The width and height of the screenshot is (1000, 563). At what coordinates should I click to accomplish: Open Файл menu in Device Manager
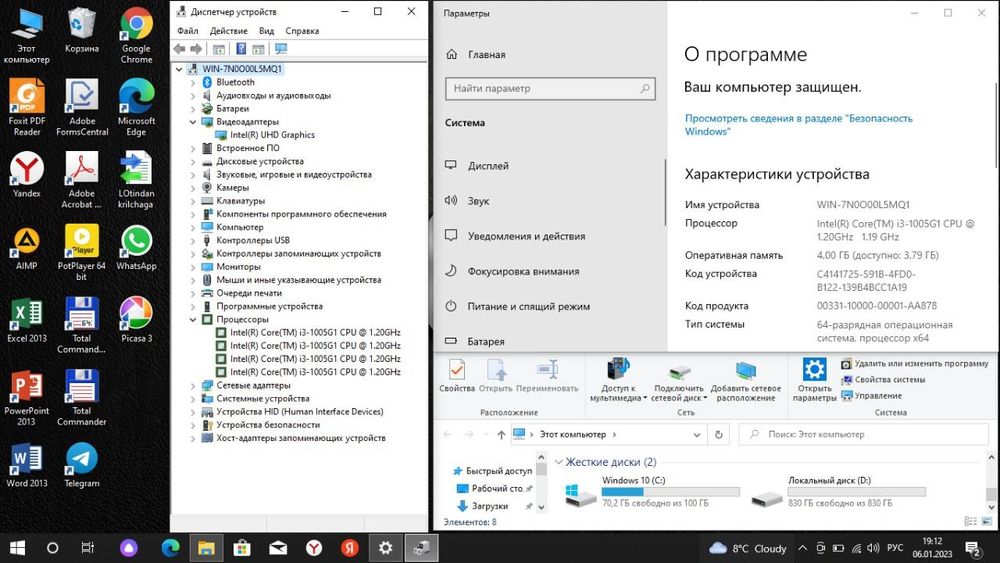(188, 31)
